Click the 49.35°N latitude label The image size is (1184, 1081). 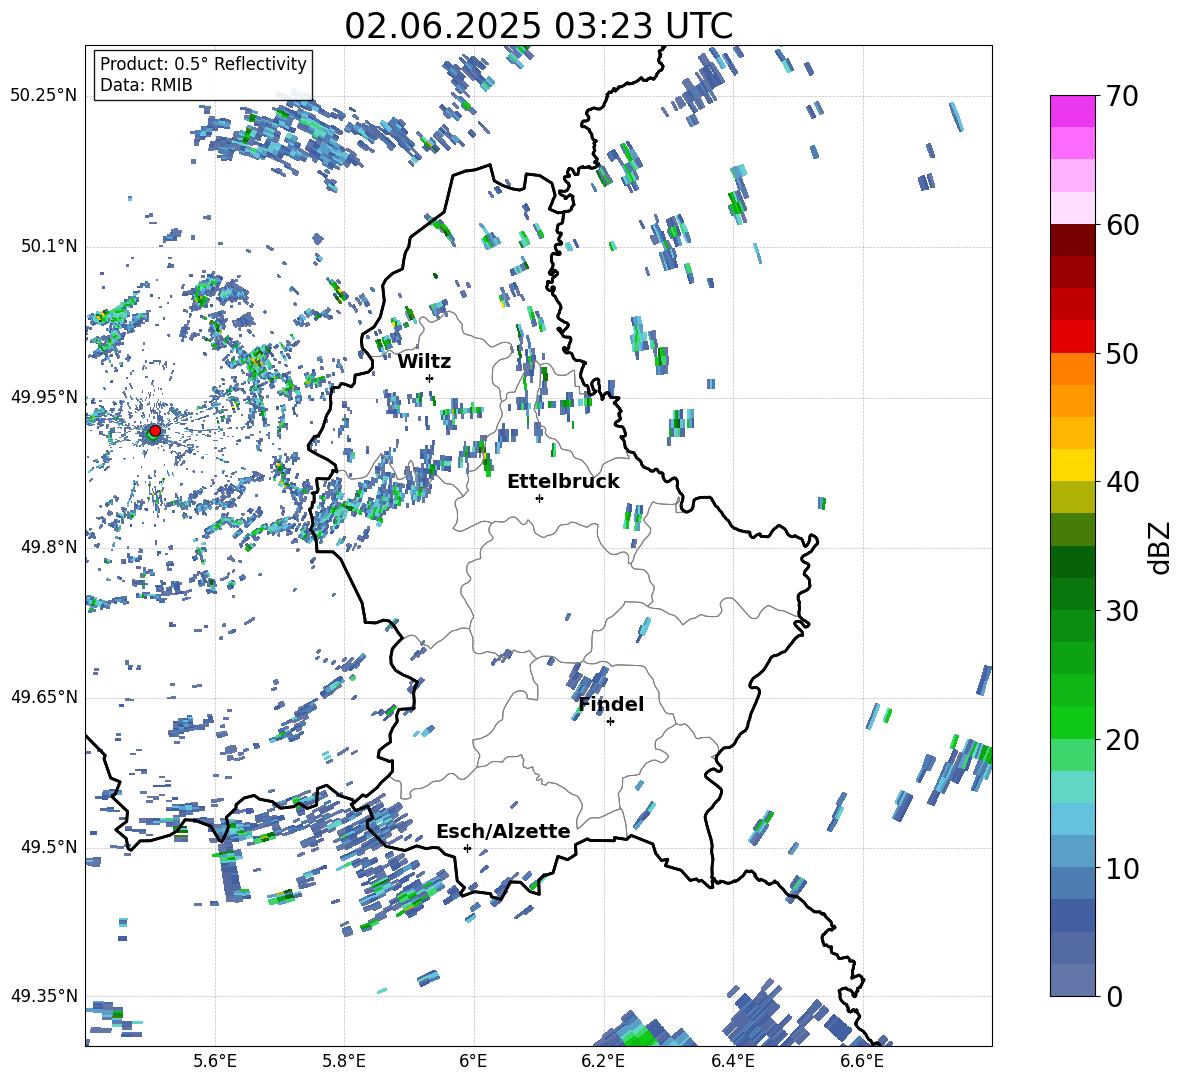point(44,996)
